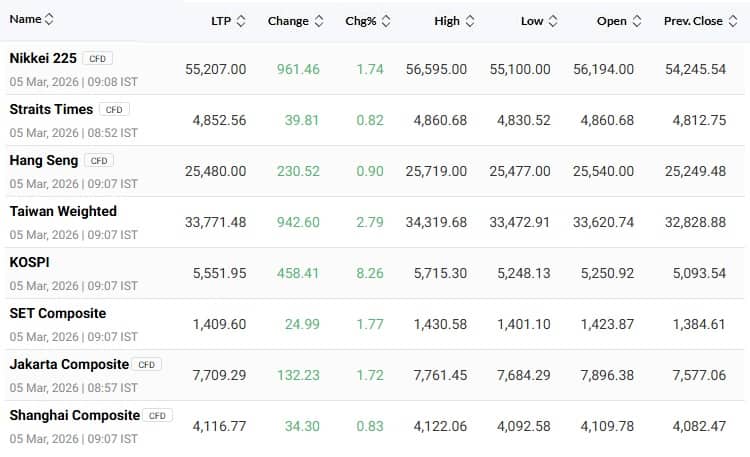Click the LTP column header label
The image size is (750, 457).
point(221,21)
